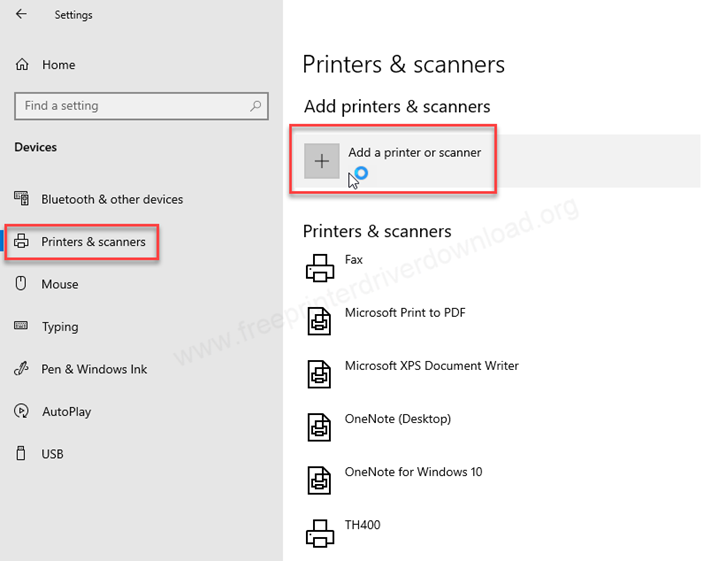Select AutoPlay in the sidebar
The width and height of the screenshot is (719, 561).
tap(66, 411)
